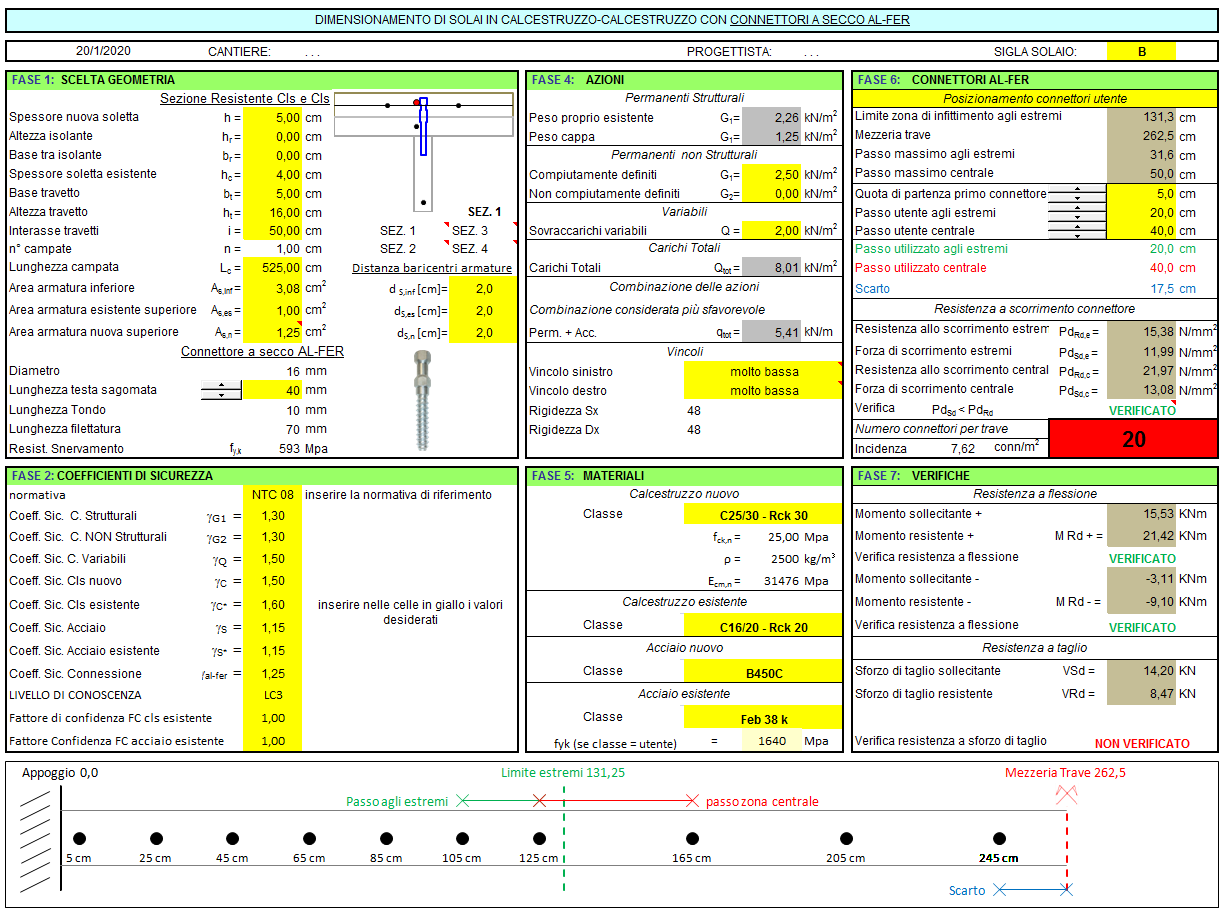Screen dimensions: 1224x914
Task: Select Passo utente centrale 40,0 cell
Action: pos(1141,232)
